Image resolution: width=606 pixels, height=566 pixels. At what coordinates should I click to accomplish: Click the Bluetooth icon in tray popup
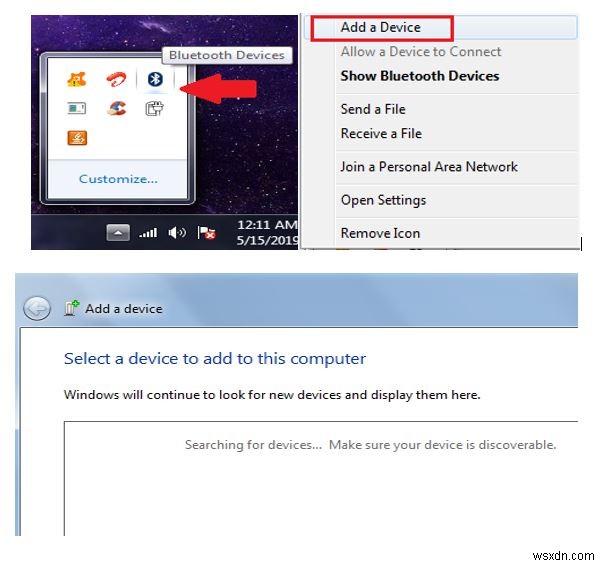[x=155, y=79]
